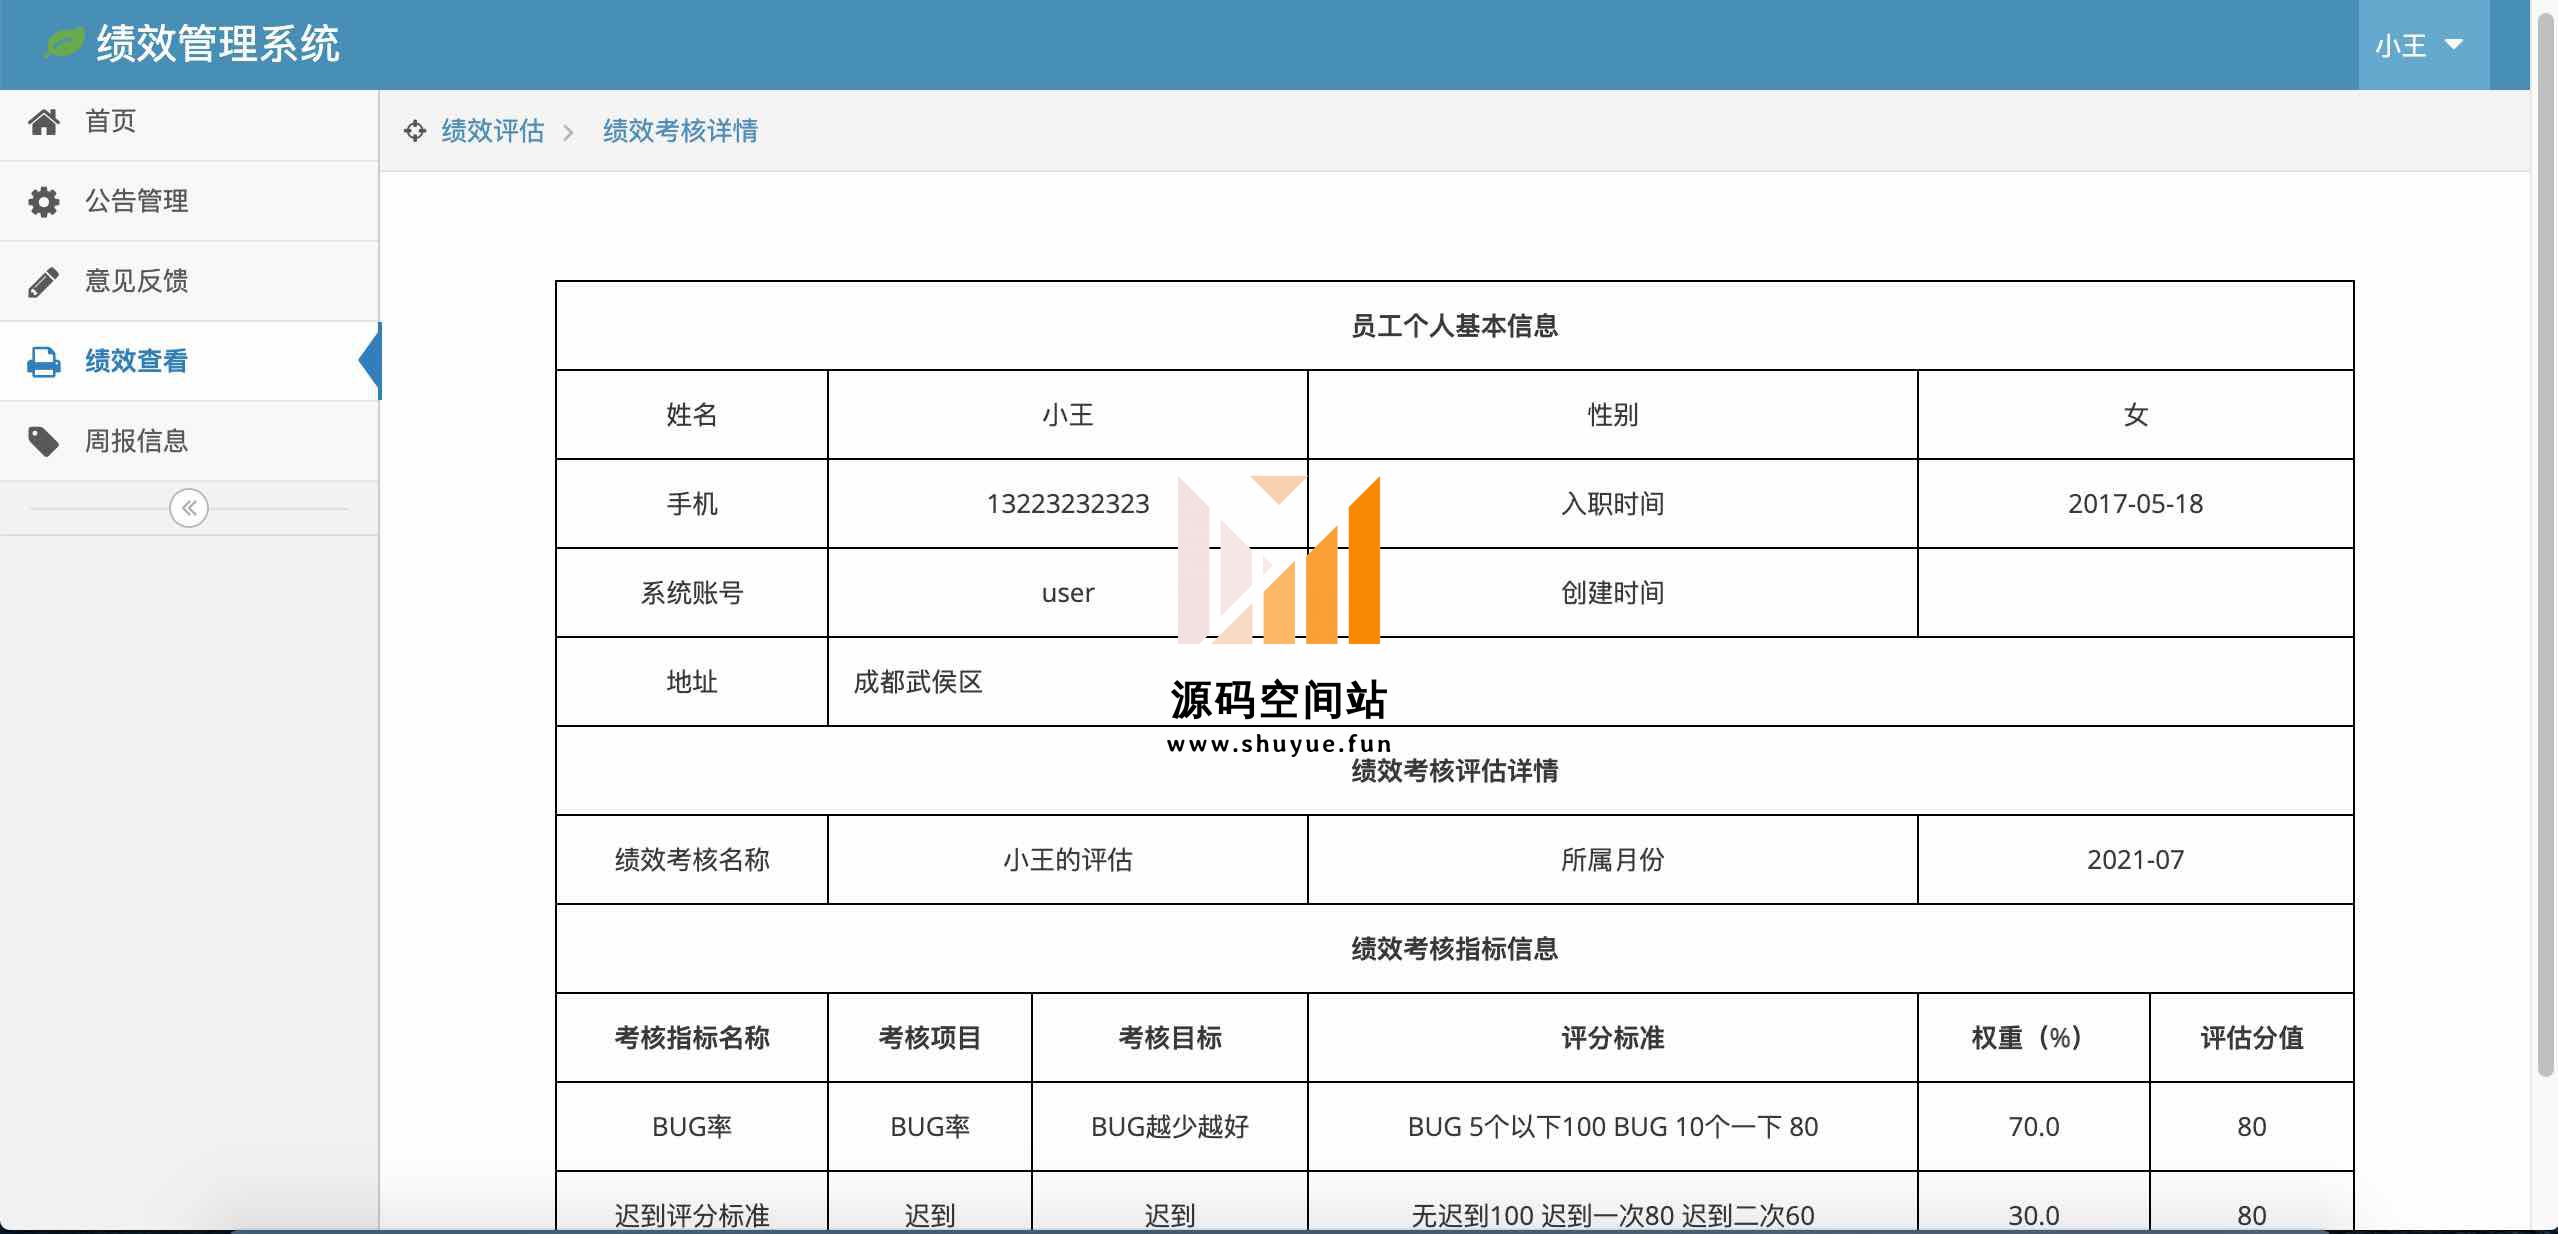Open the 小王 user dropdown menu
This screenshot has height=1234, width=2558.
pos(2402,46)
